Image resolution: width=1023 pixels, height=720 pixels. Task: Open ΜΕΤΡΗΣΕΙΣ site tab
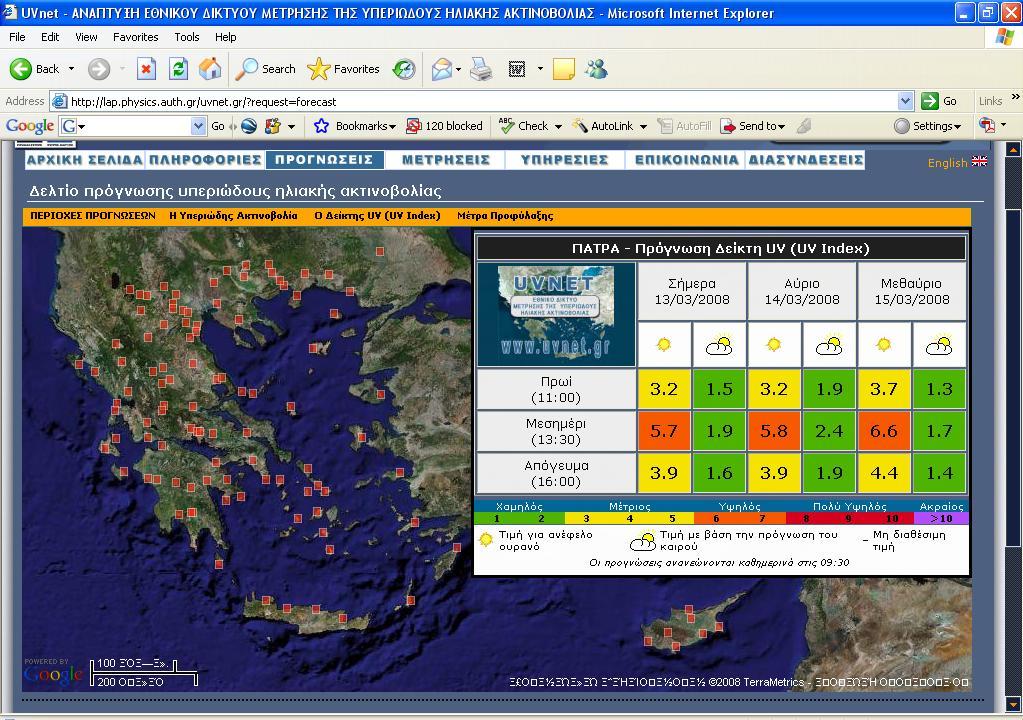[x=446, y=160]
